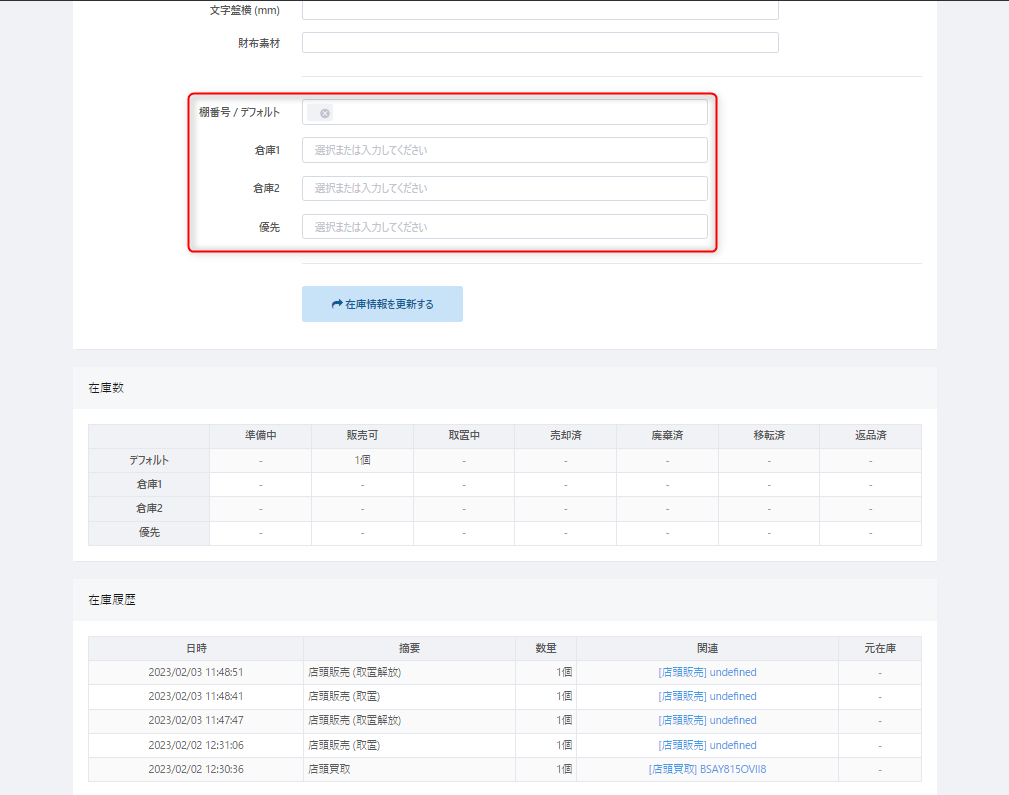Open 店頭販売 link dated 2023/02/03 11:48:41
The height and width of the screenshot is (795, 1009).
(707, 696)
